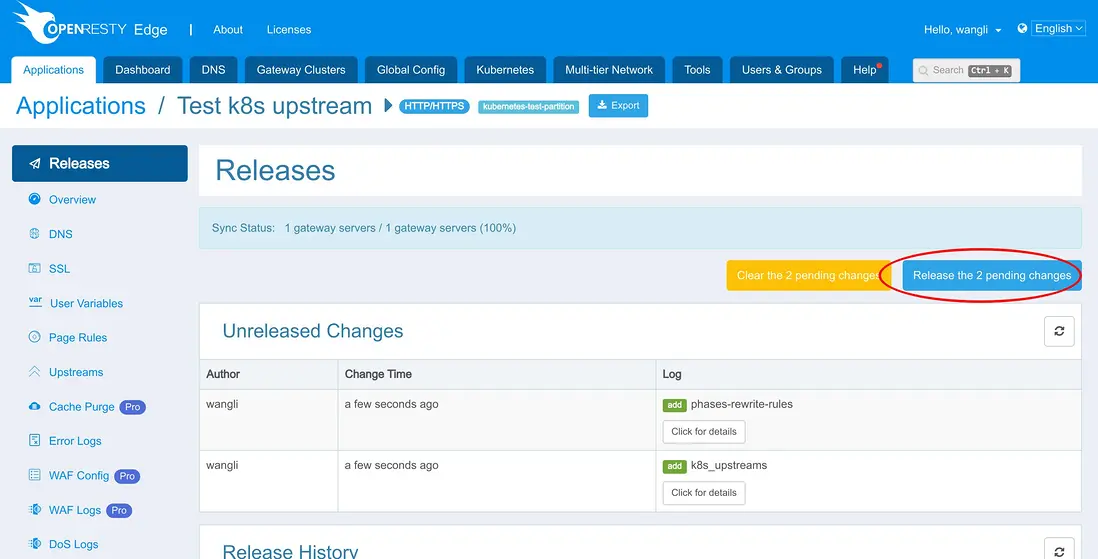The width and height of the screenshot is (1098, 559).
Task: Click the Export button
Action: coord(618,106)
